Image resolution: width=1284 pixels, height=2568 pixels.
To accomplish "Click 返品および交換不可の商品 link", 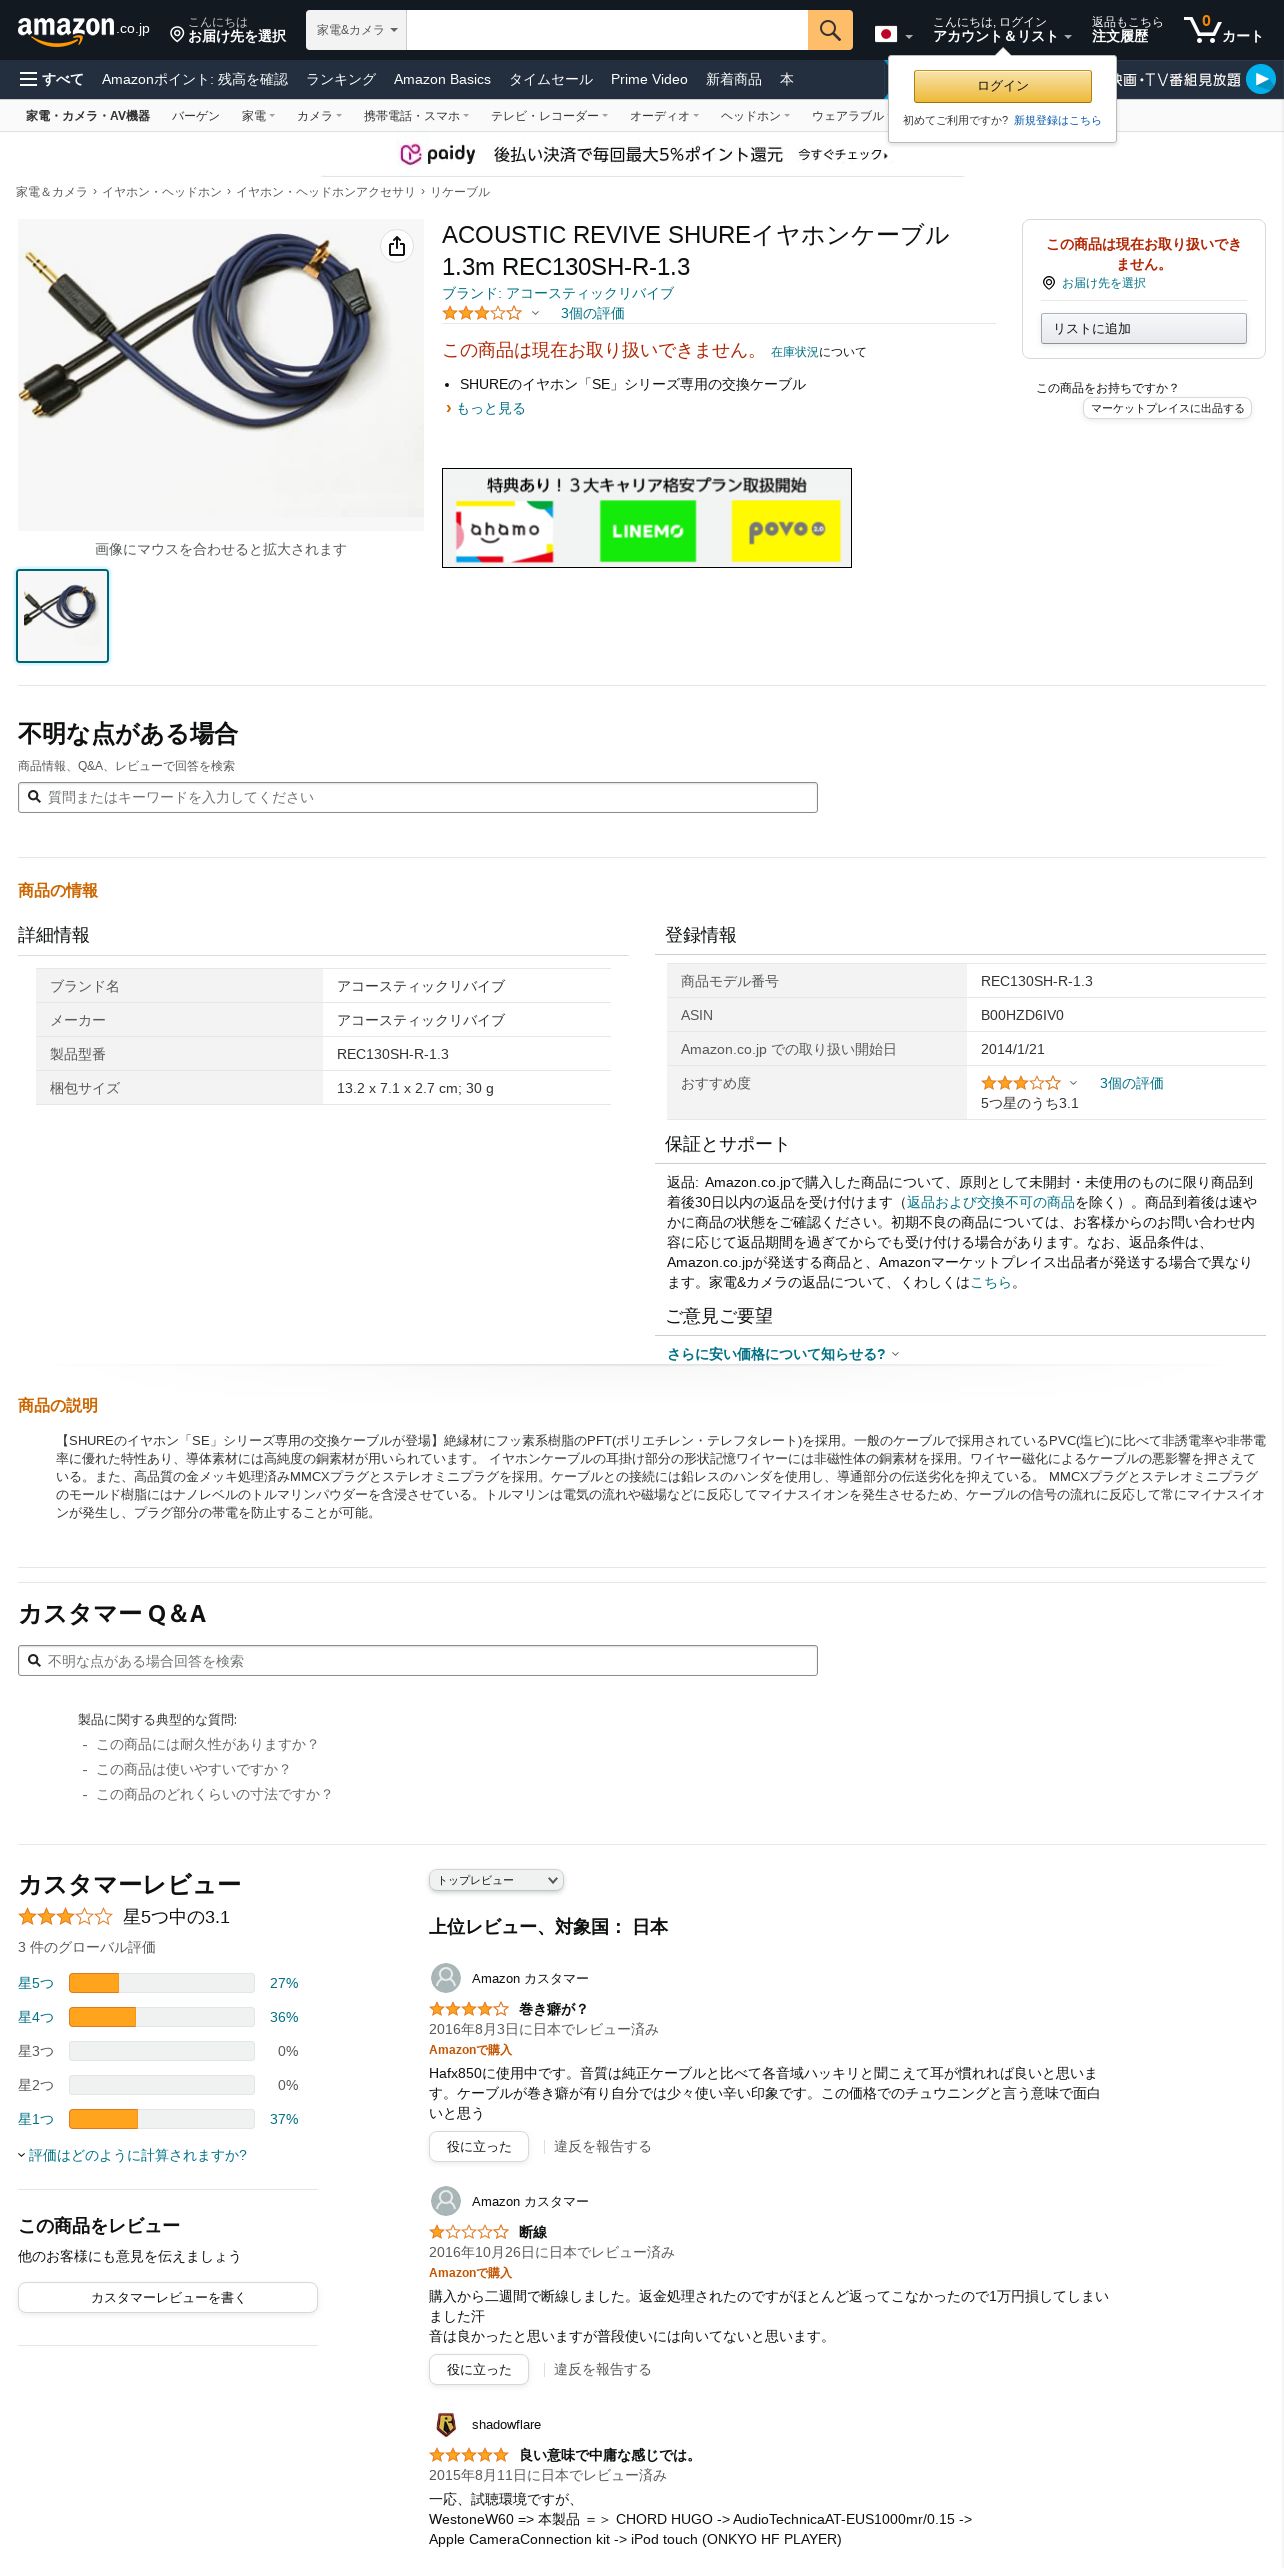I will click(x=990, y=1202).
